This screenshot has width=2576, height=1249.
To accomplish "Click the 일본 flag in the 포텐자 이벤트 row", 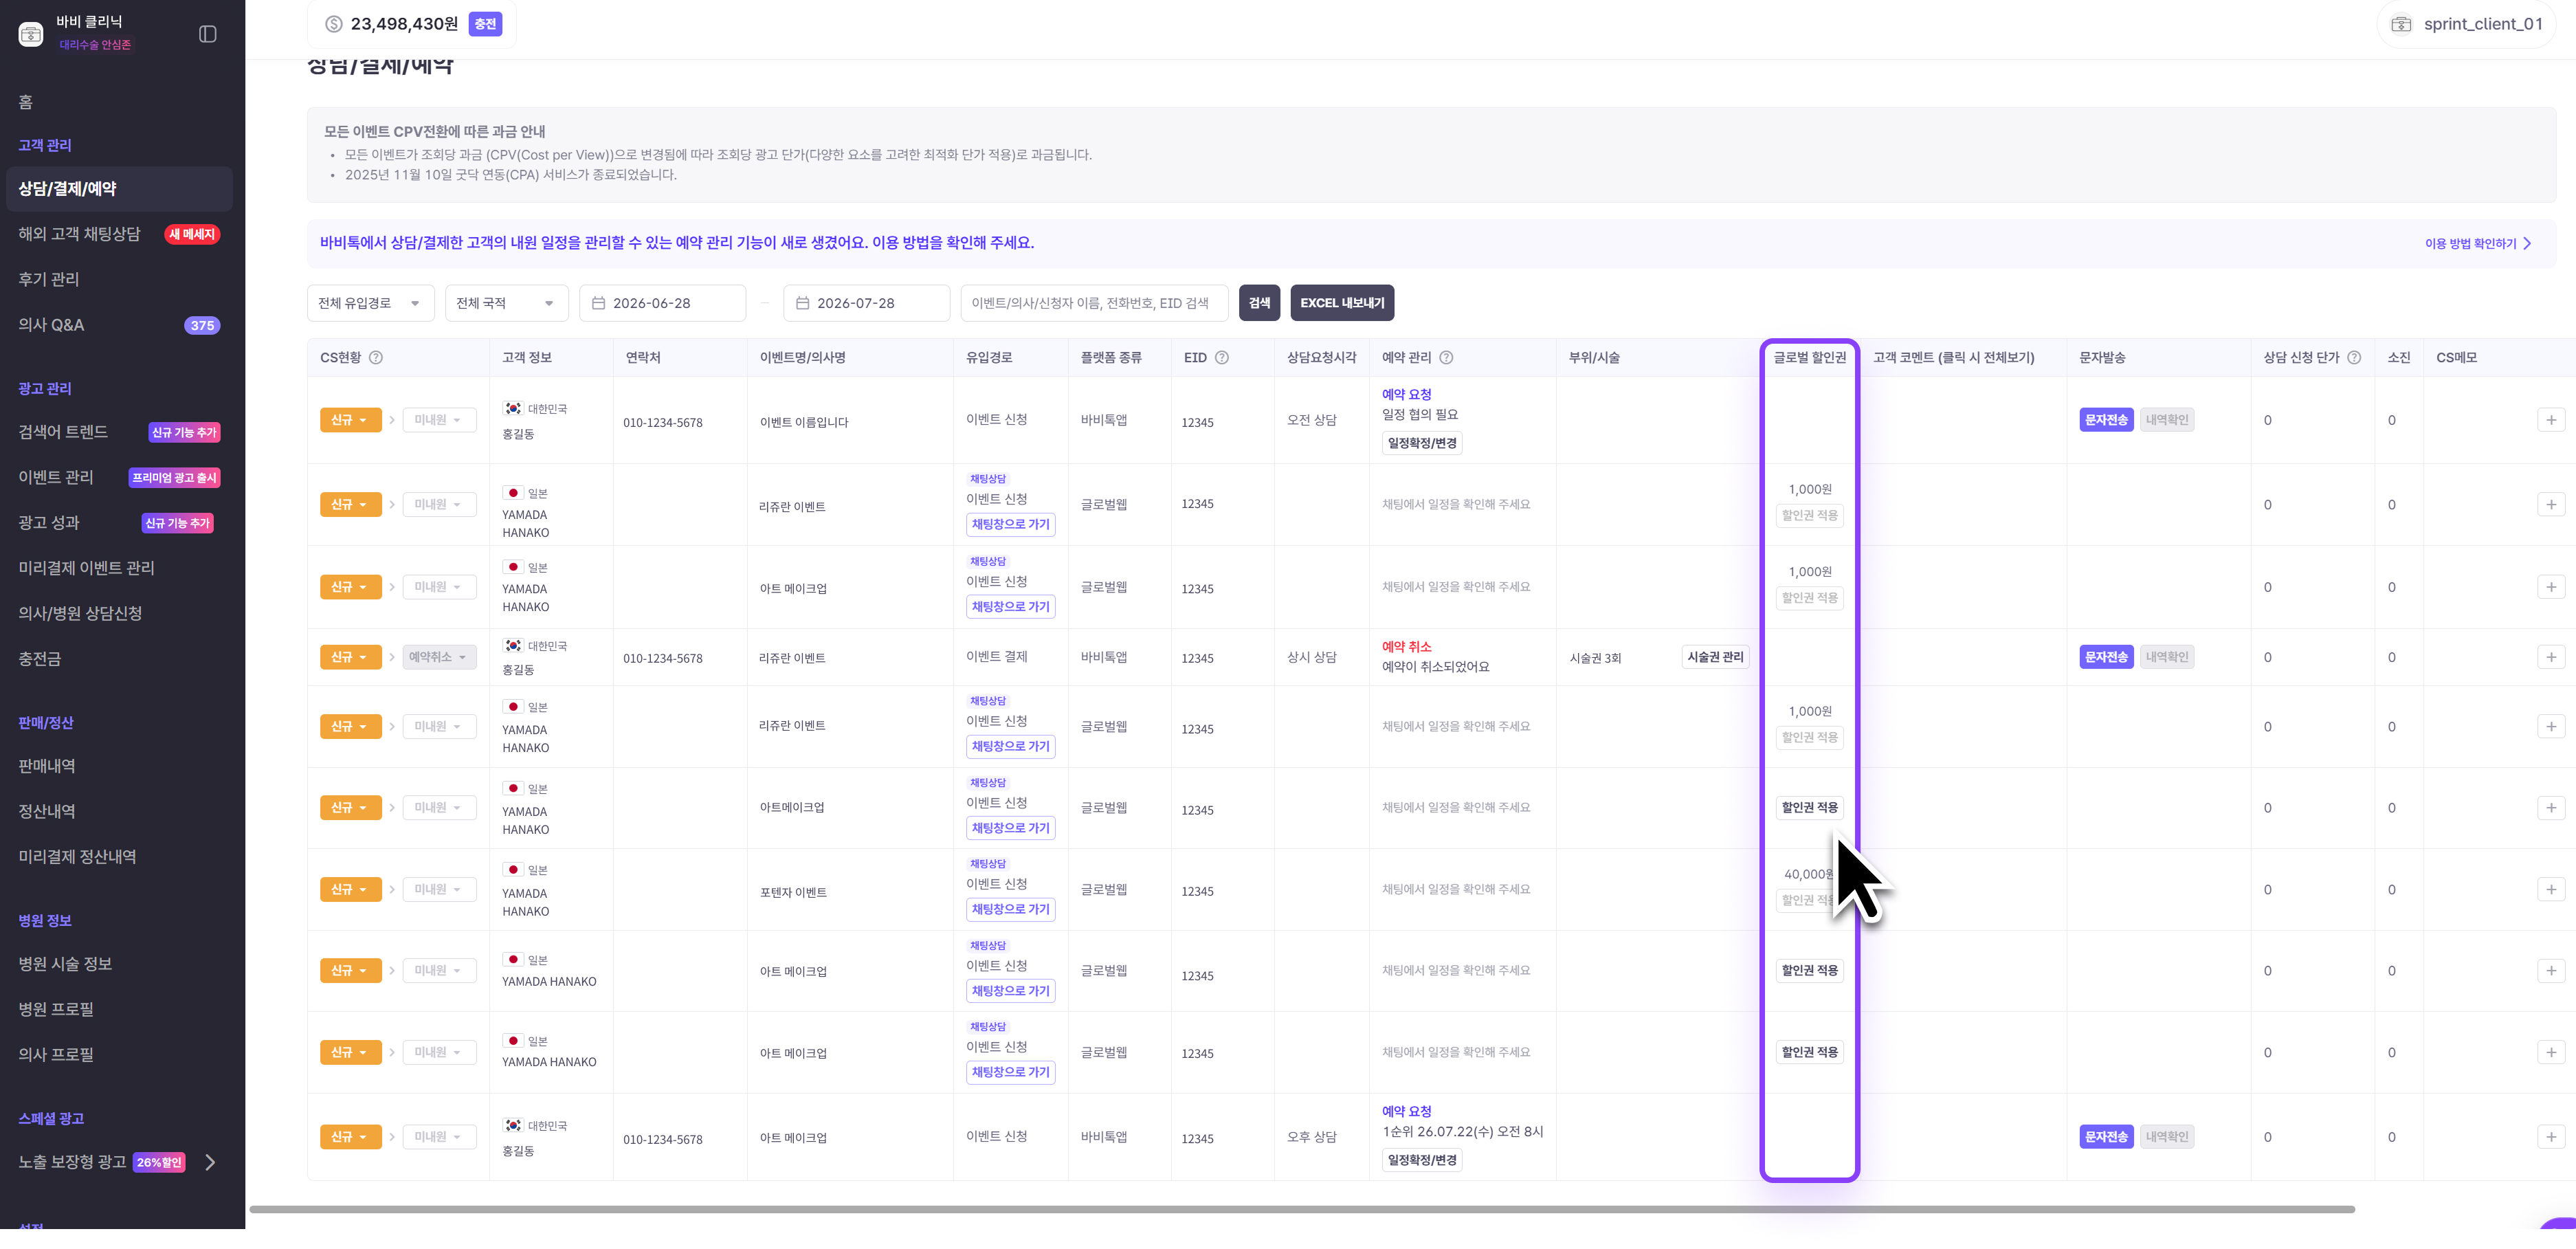I will click(x=513, y=870).
